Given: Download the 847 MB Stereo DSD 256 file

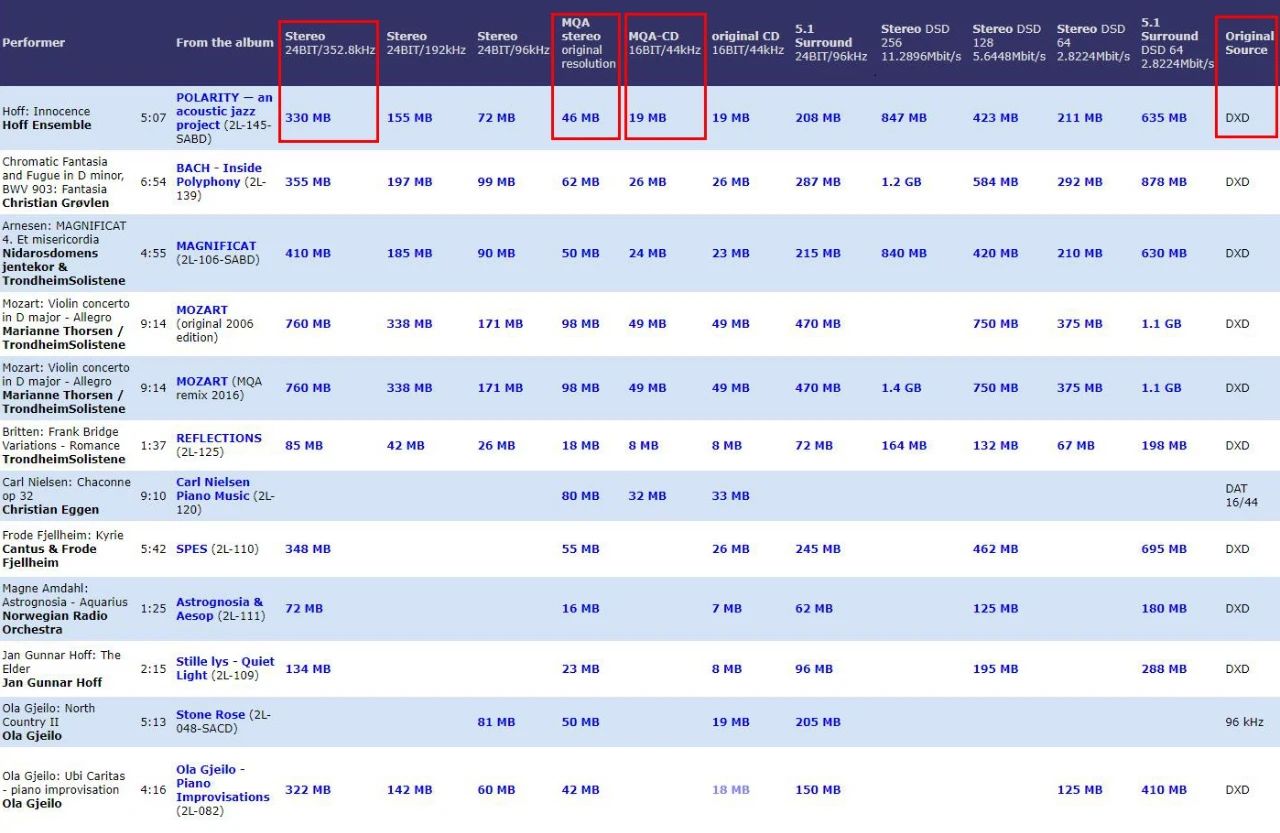Looking at the screenshot, I should tap(903, 118).
